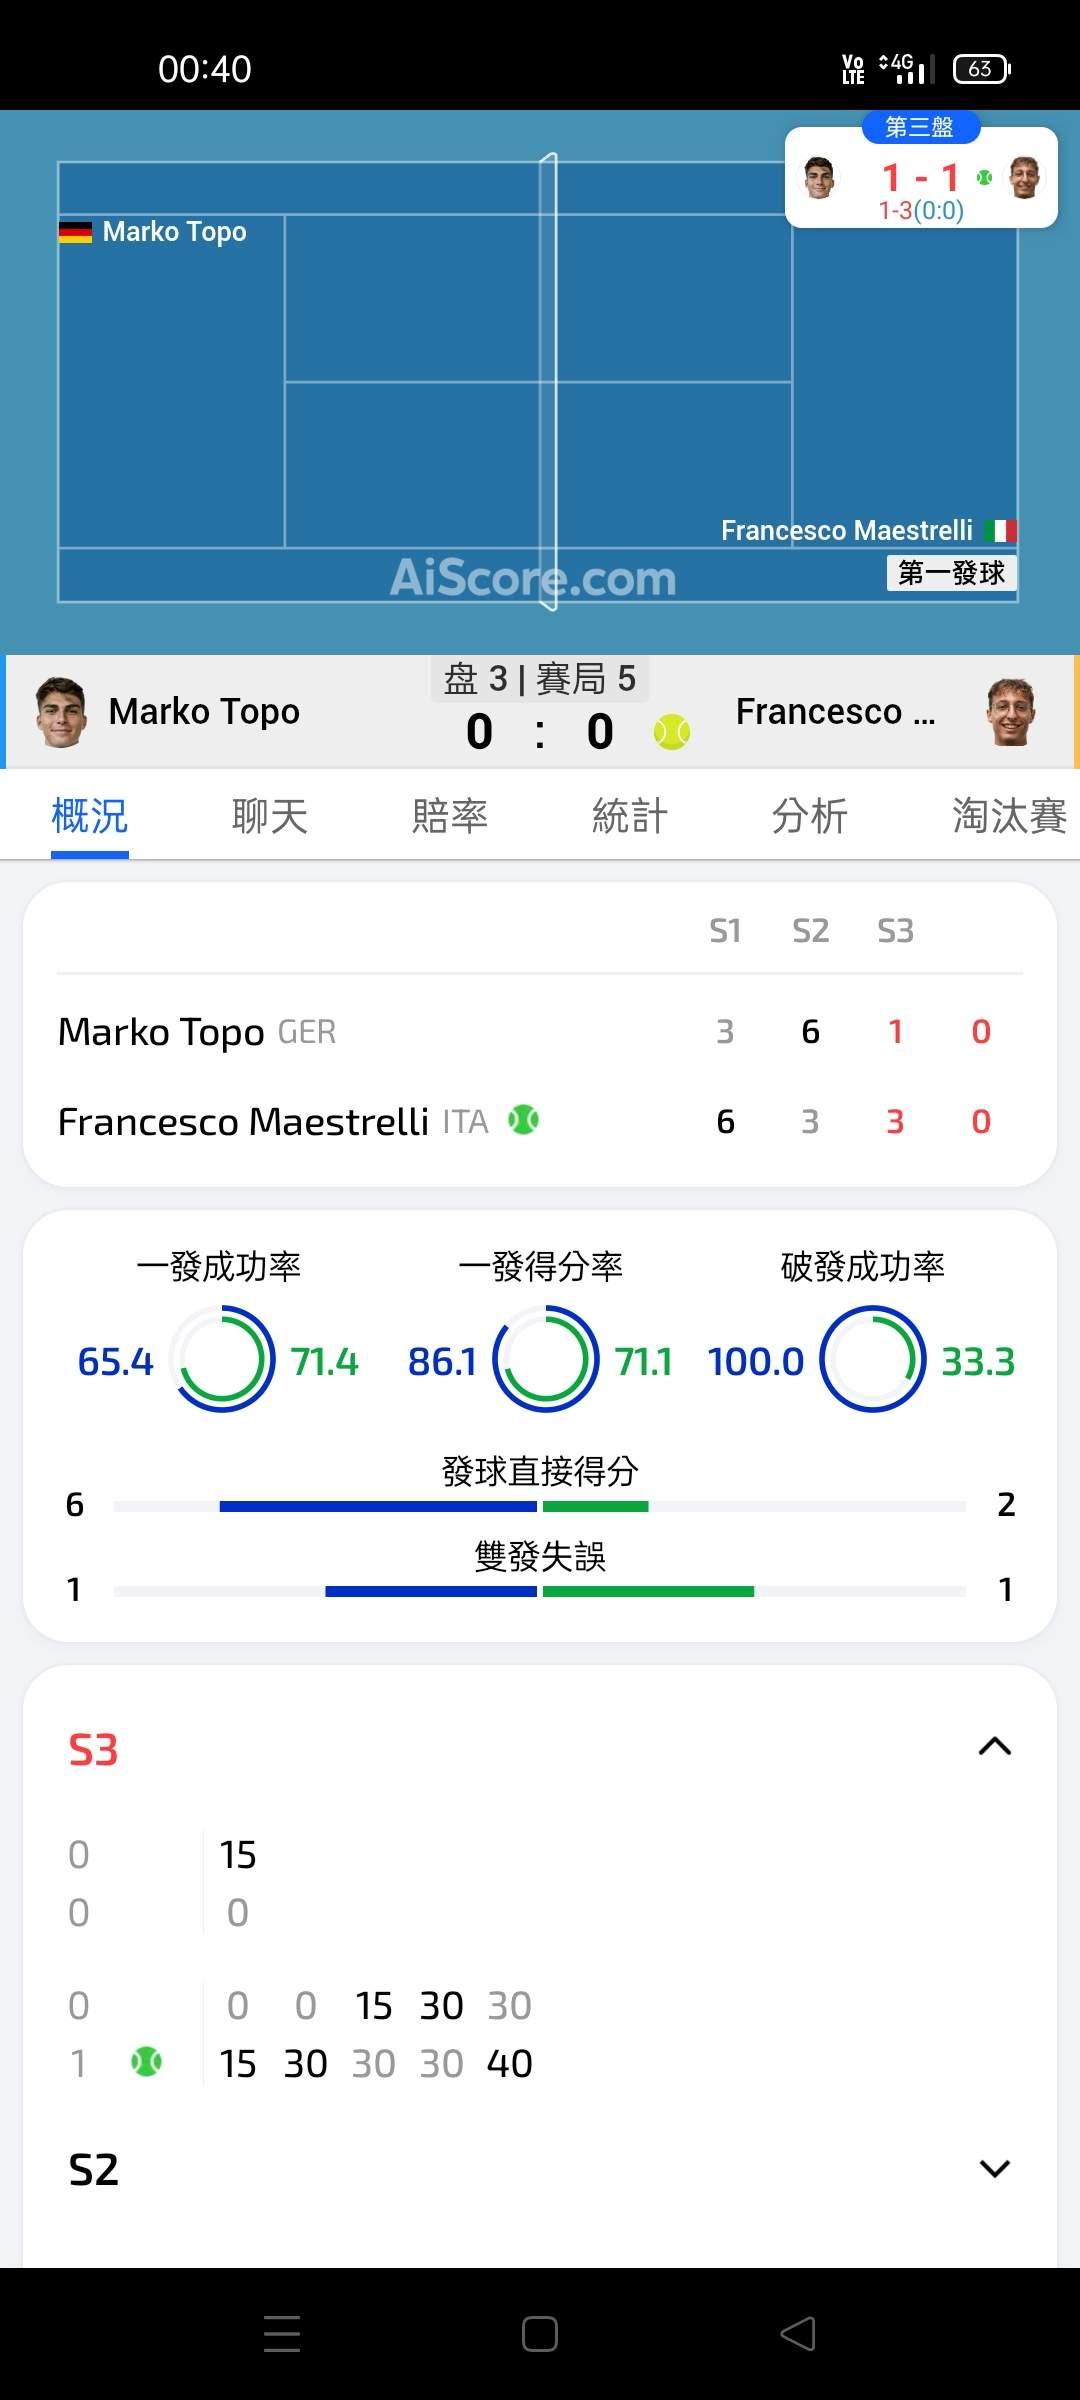The height and width of the screenshot is (2400, 1080).
Task: Tap the 發球直接得分 aces comparison bar
Action: [540, 1506]
